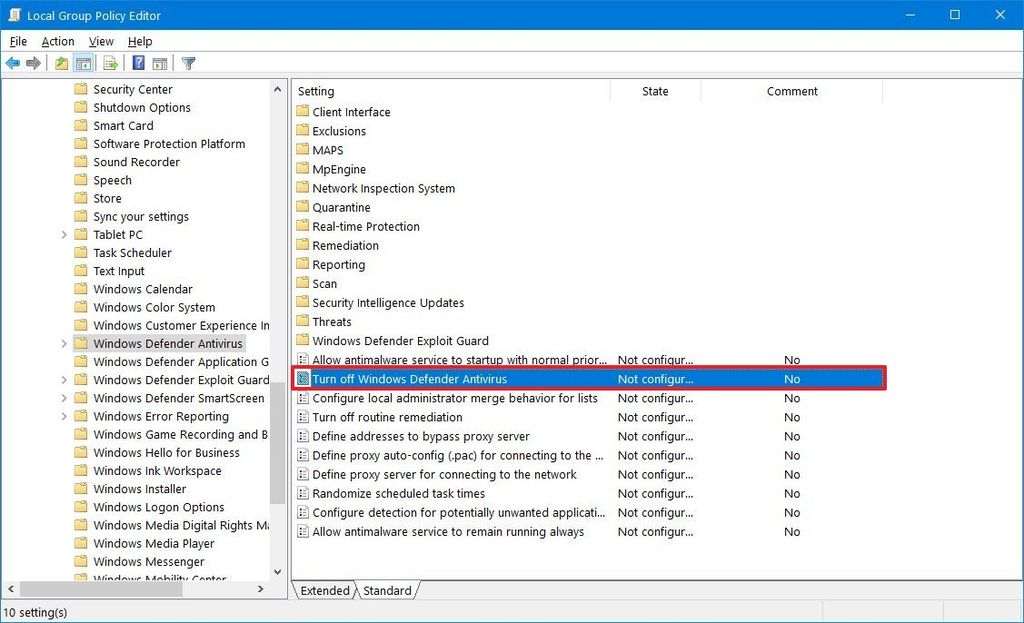Click the Filter icon in the toolbar
The width and height of the screenshot is (1024, 623).
coord(188,63)
